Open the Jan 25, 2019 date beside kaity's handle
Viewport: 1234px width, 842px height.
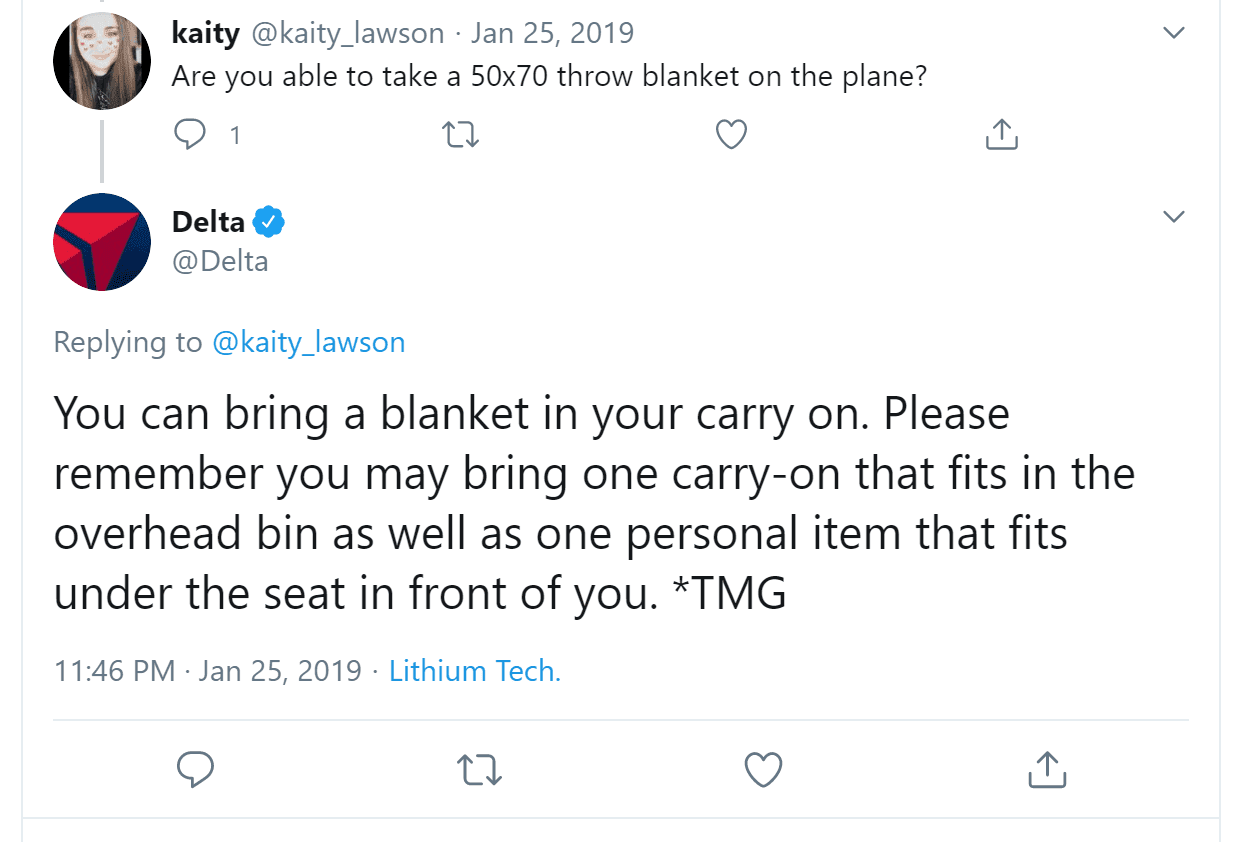tap(552, 33)
